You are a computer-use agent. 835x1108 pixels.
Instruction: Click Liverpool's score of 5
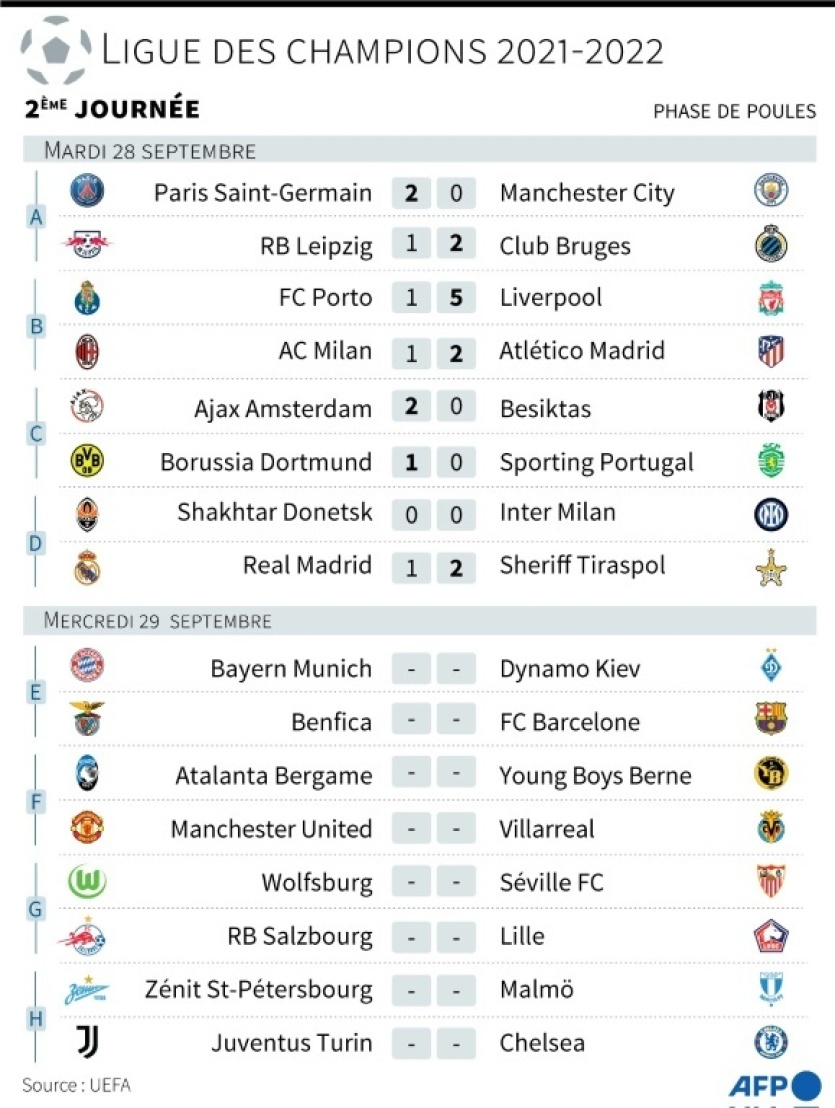[456, 298]
